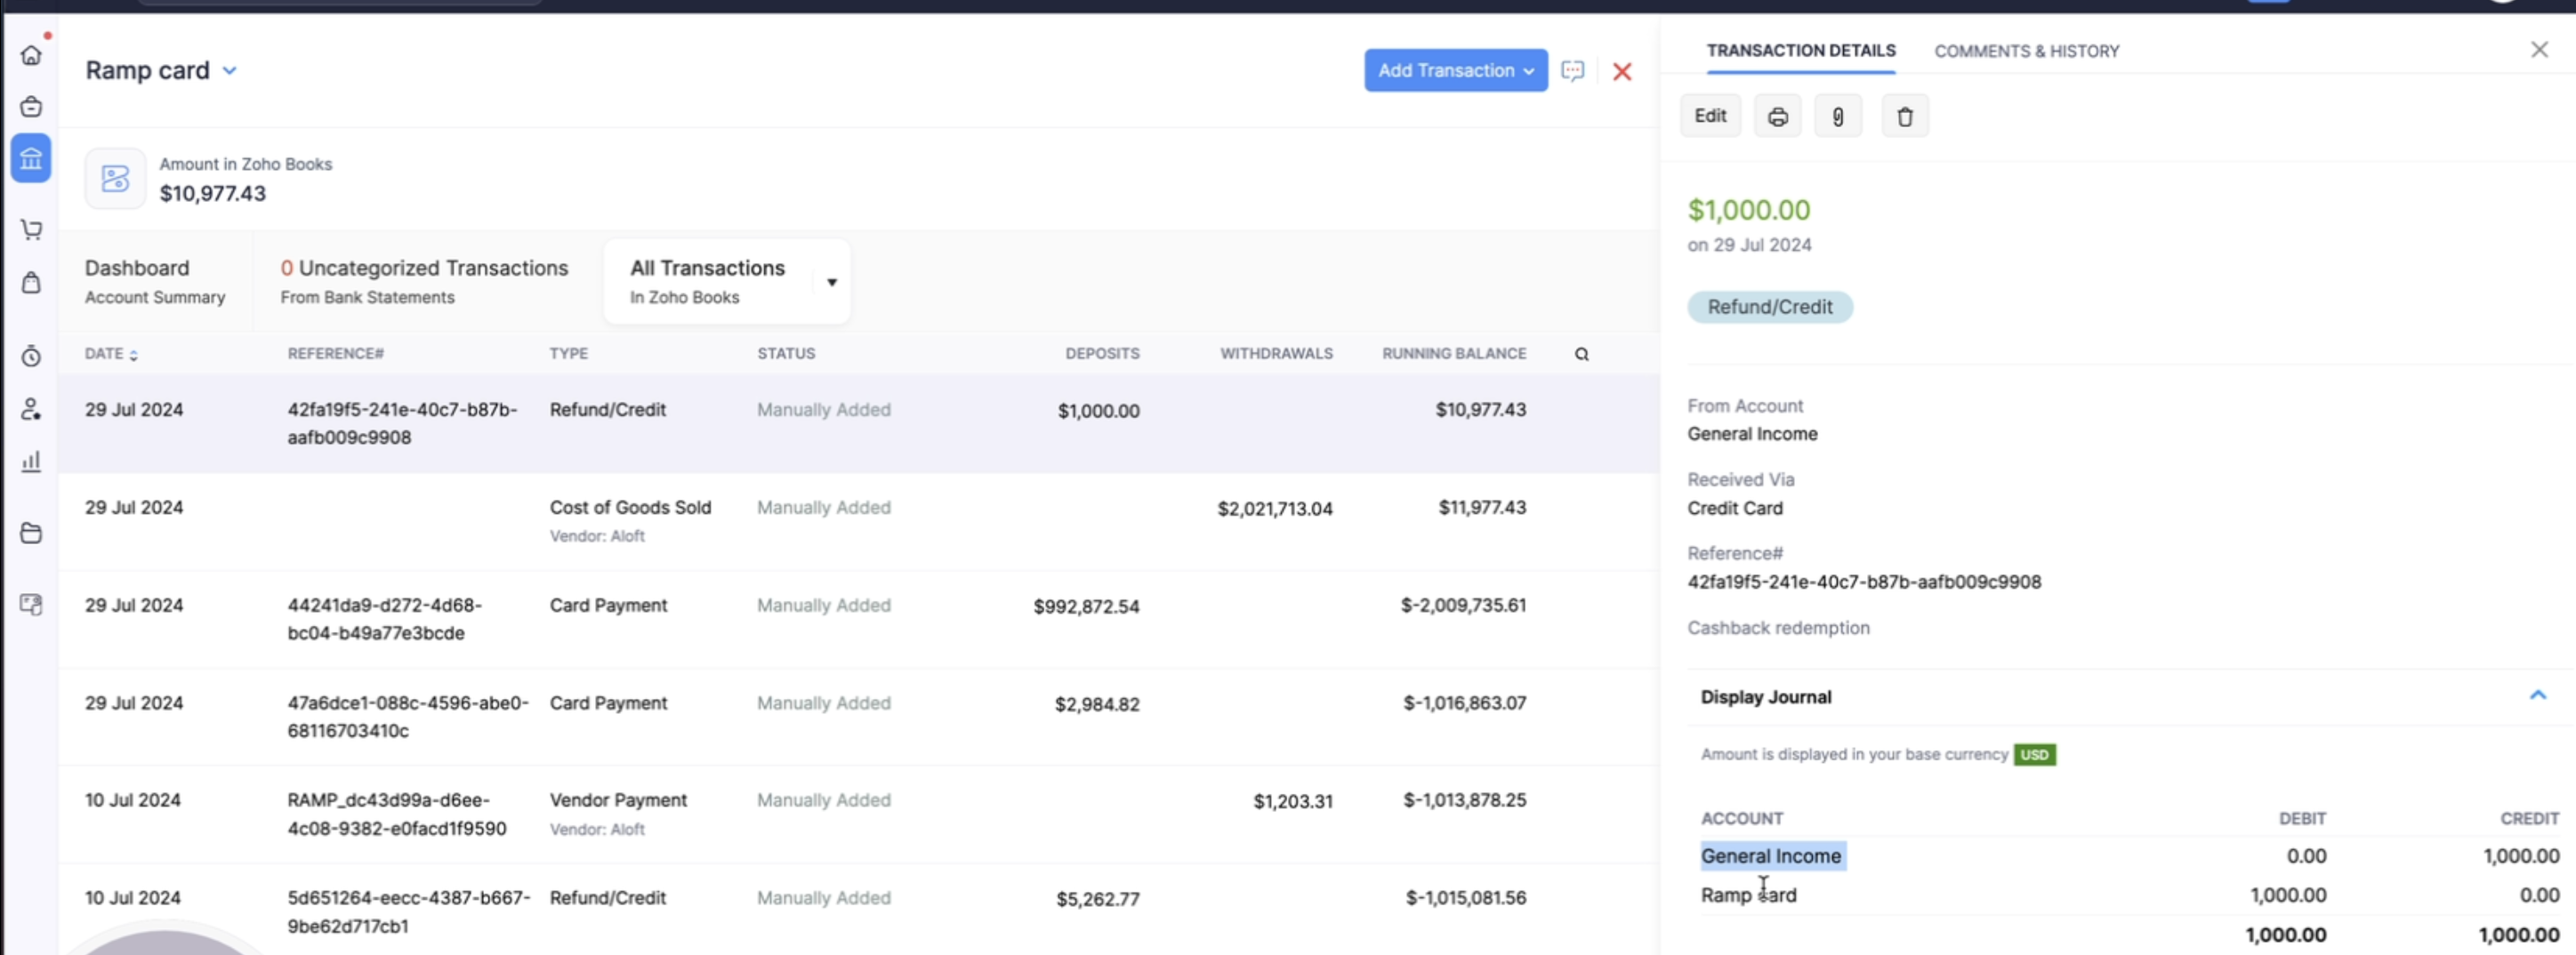Collapse the Display Journal section
Image resolution: width=2576 pixels, height=955 pixels.
pyautogui.click(x=2537, y=695)
